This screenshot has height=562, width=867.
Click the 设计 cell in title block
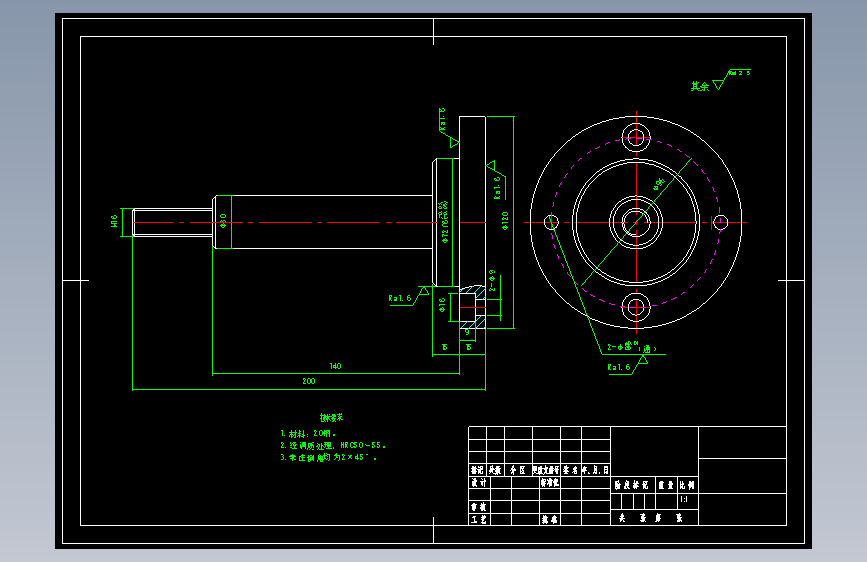pos(479,482)
